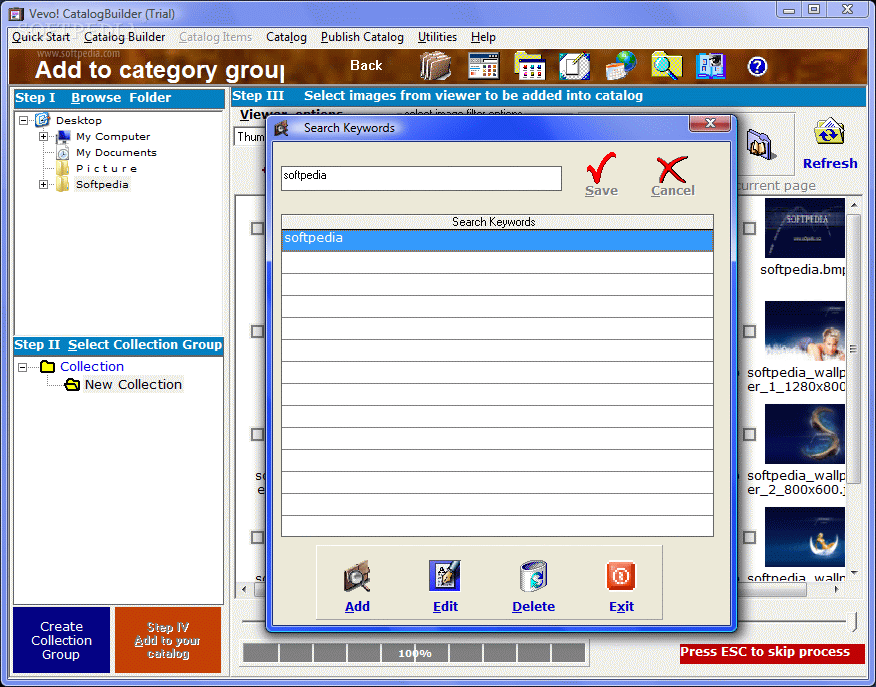Click the Add keyword magnifier icon
This screenshot has width=876, height=687.
[357, 576]
